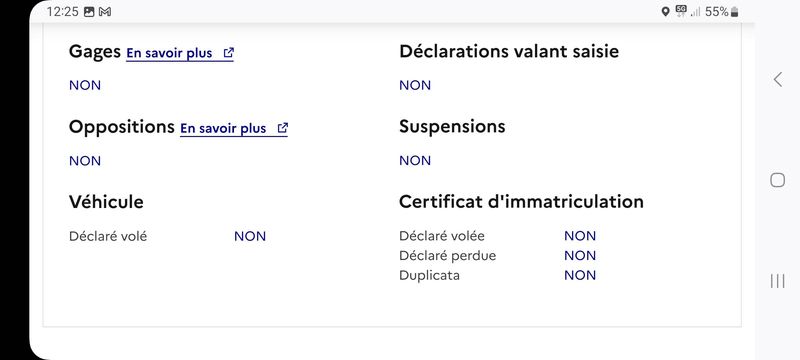
Task: Tap gallery image notification icon
Action: coord(89,12)
